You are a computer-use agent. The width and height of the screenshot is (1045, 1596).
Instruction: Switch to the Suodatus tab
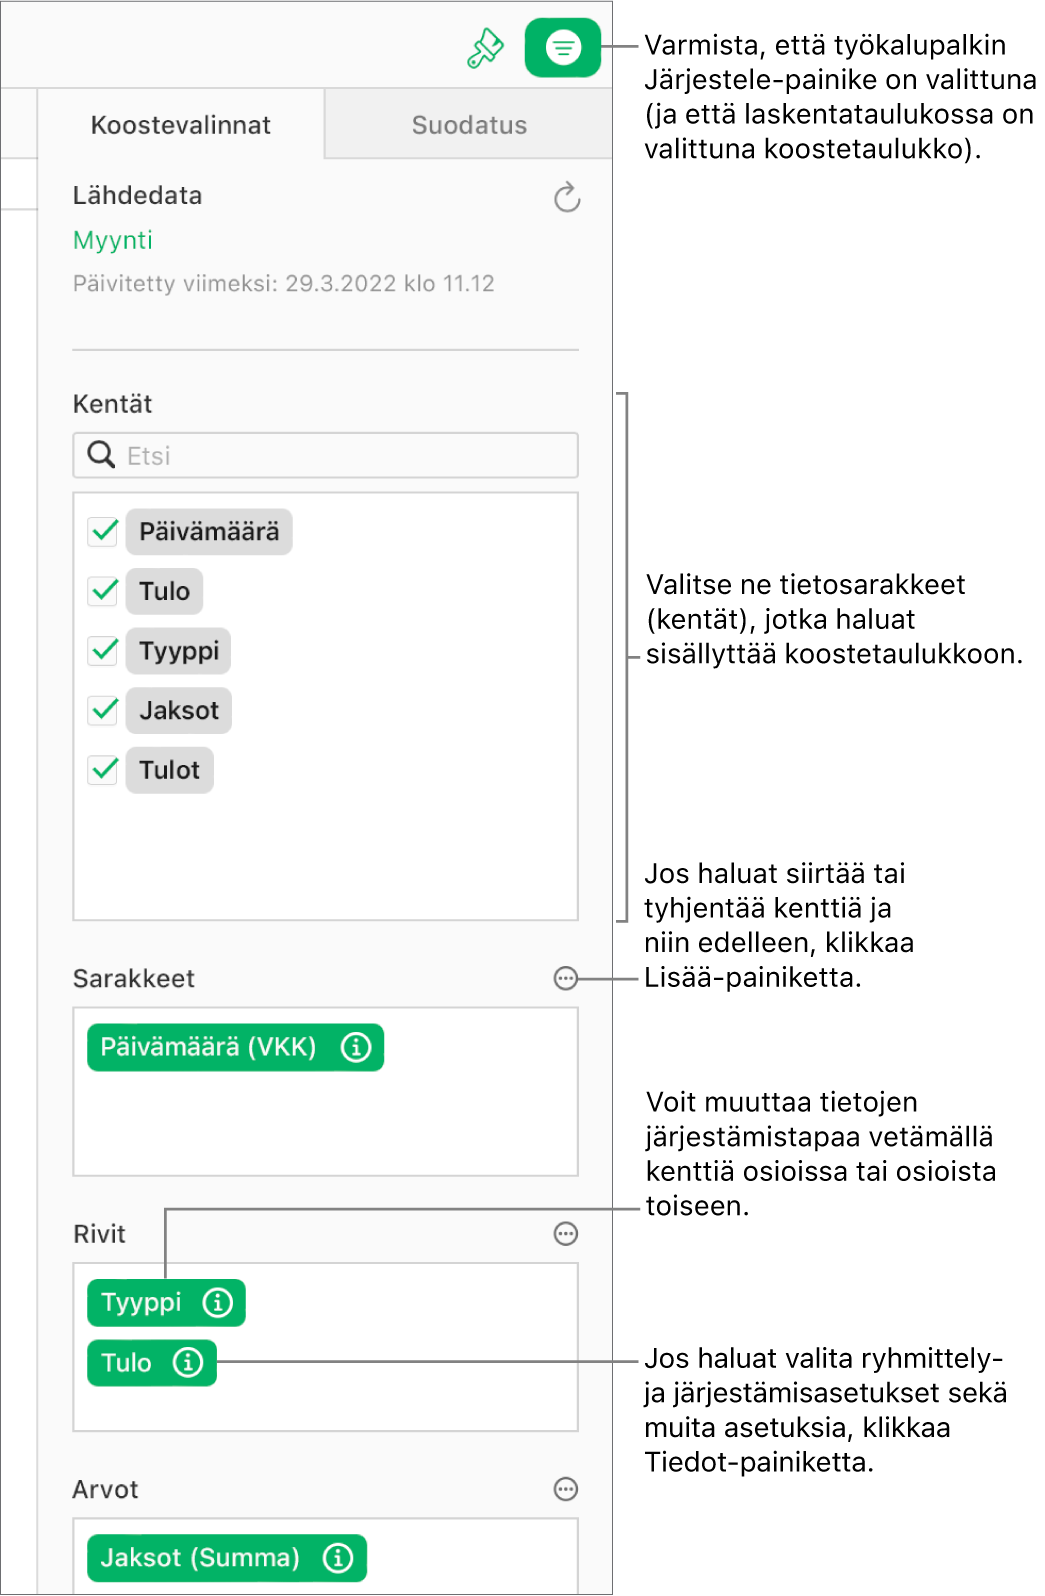click(x=469, y=125)
